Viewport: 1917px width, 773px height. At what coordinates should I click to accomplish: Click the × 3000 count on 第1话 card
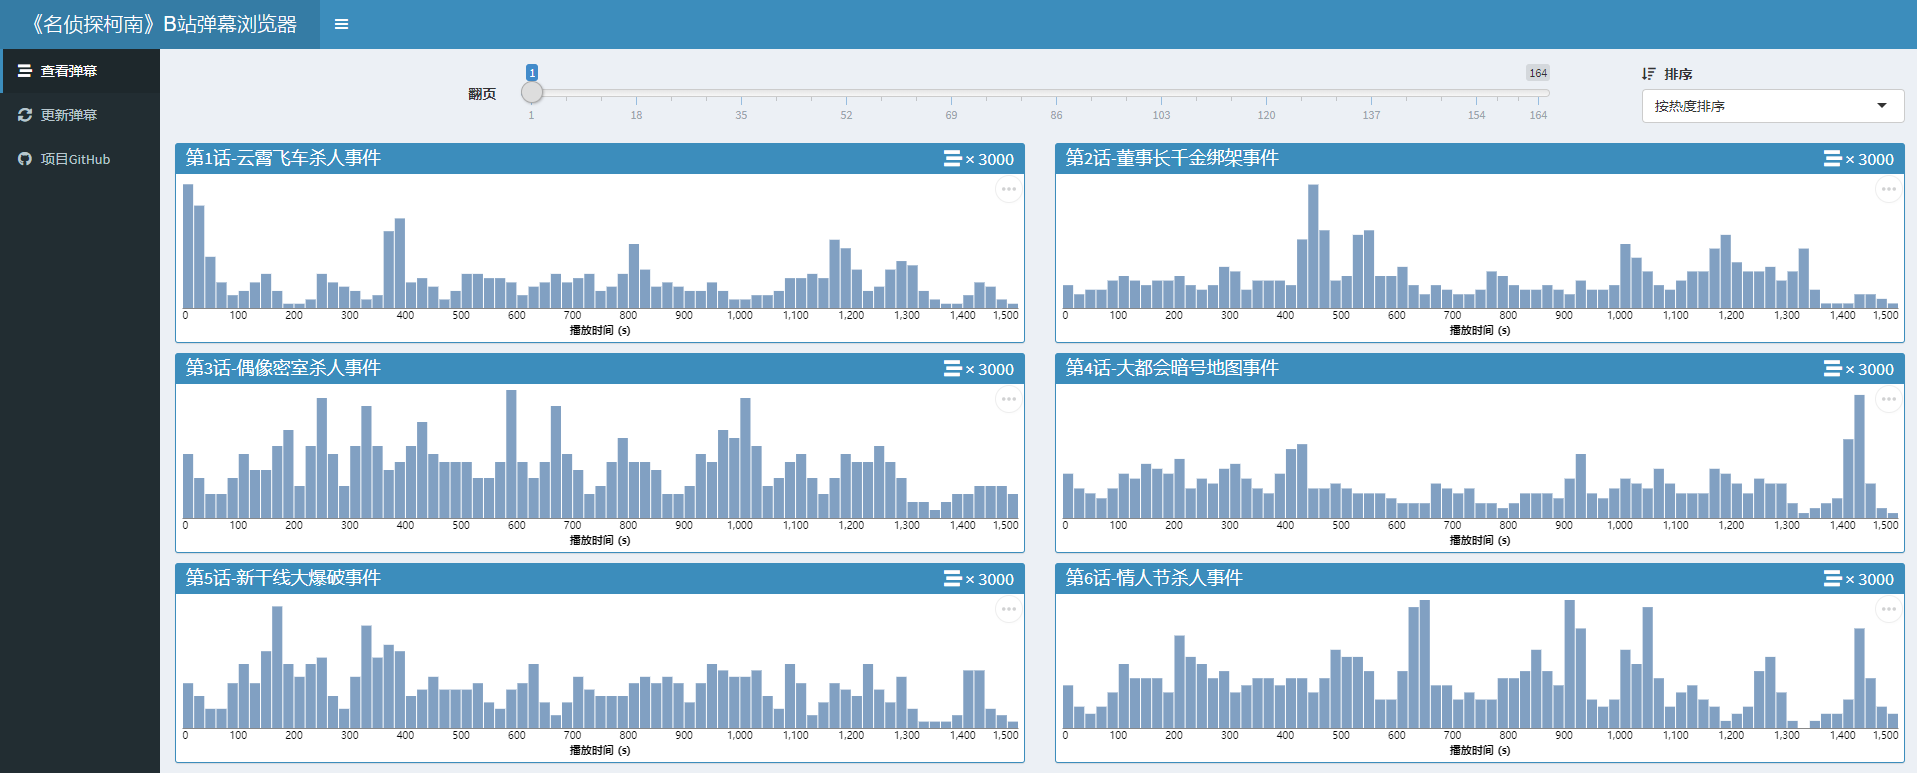coord(990,159)
